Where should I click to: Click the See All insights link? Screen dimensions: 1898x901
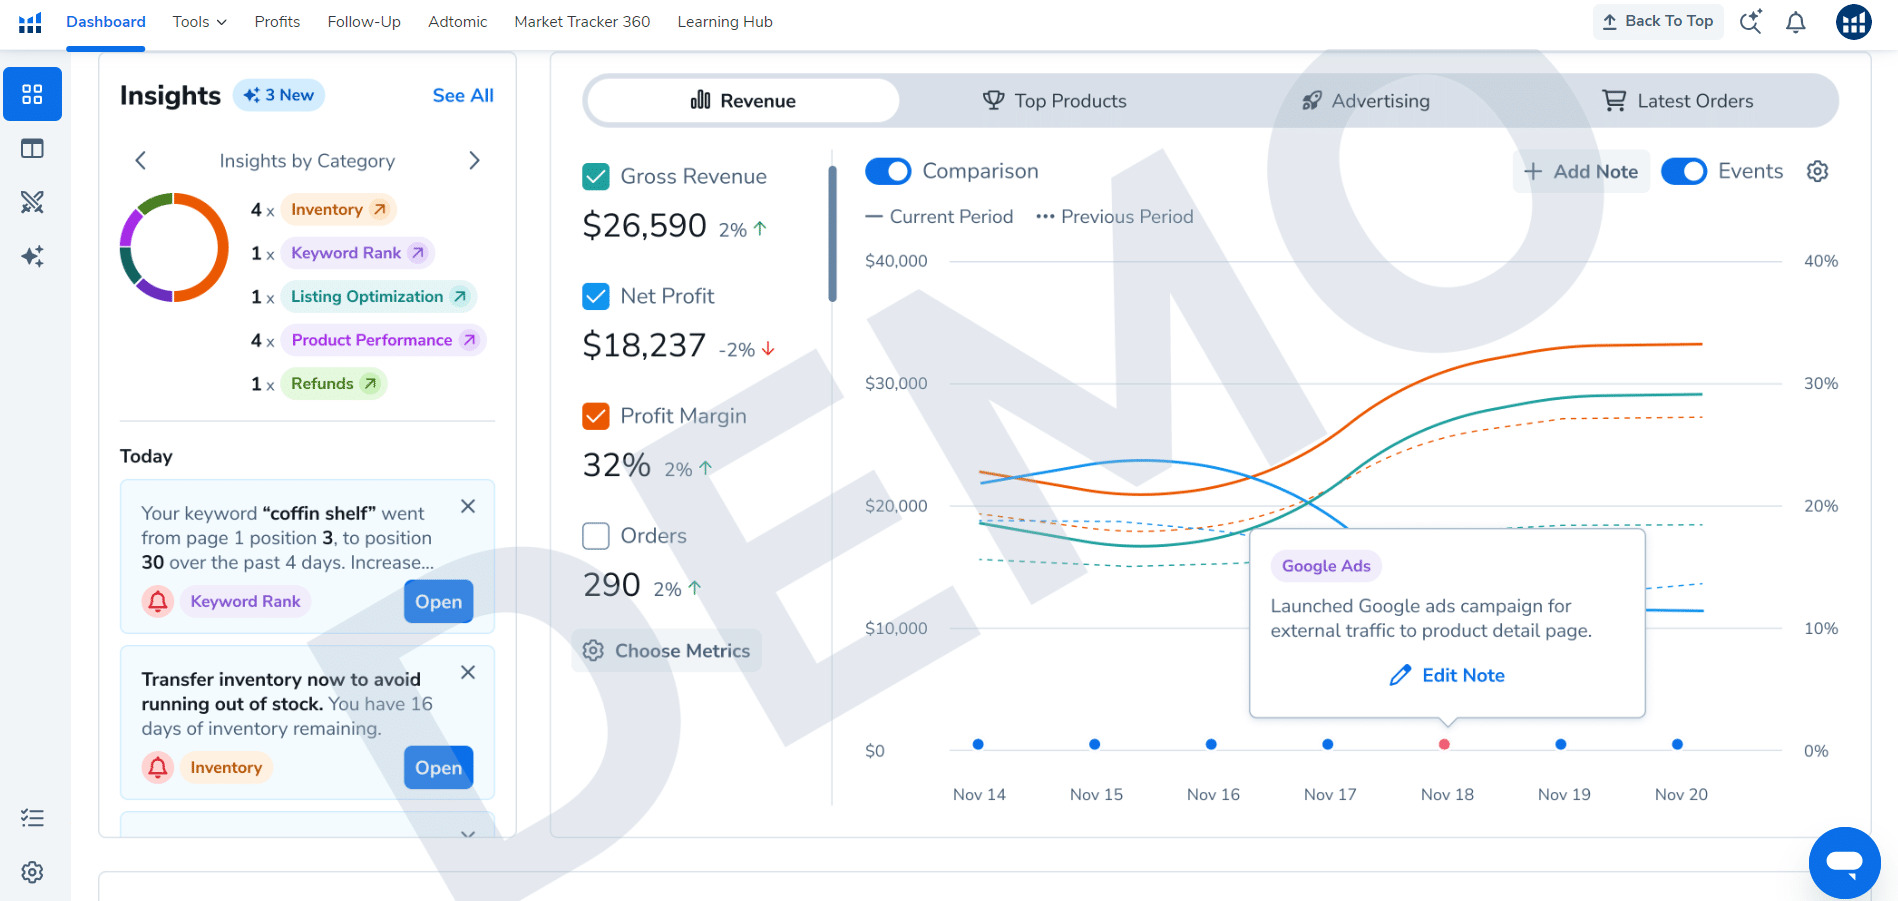click(x=463, y=95)
